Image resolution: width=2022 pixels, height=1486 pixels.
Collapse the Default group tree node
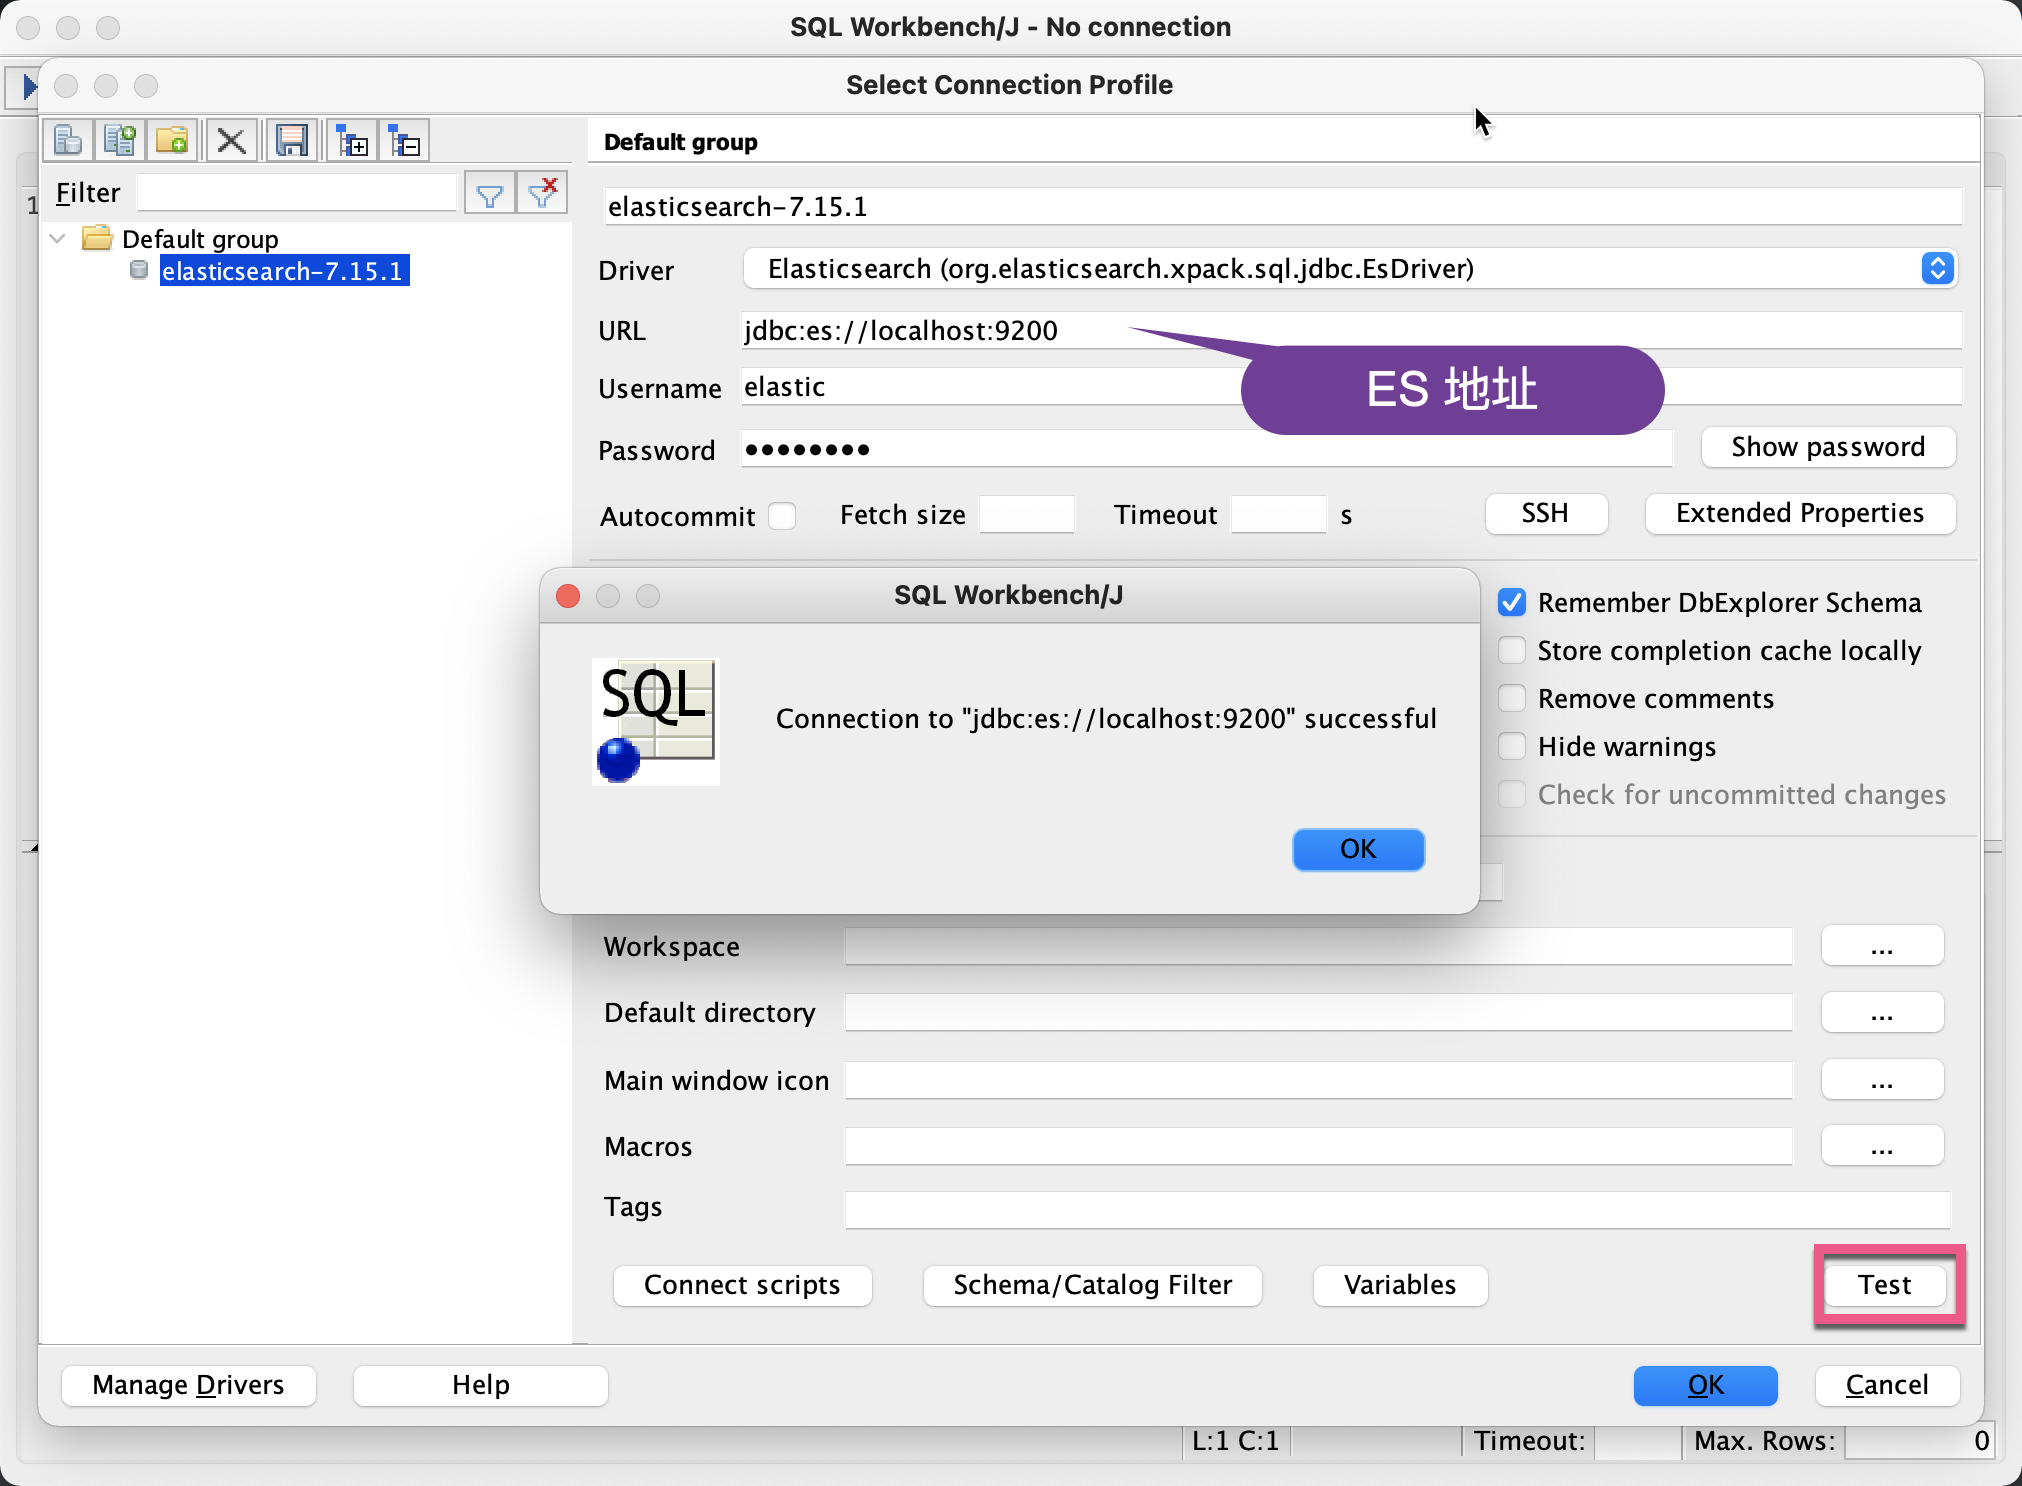click(58, 238)
